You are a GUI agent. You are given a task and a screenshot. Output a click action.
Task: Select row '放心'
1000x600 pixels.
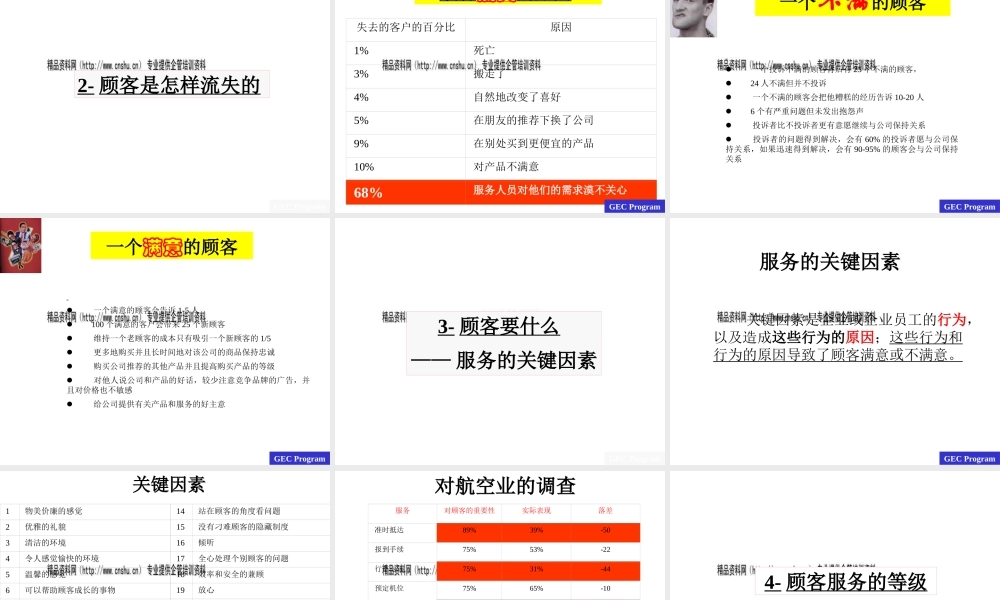[x=206, y=590]
